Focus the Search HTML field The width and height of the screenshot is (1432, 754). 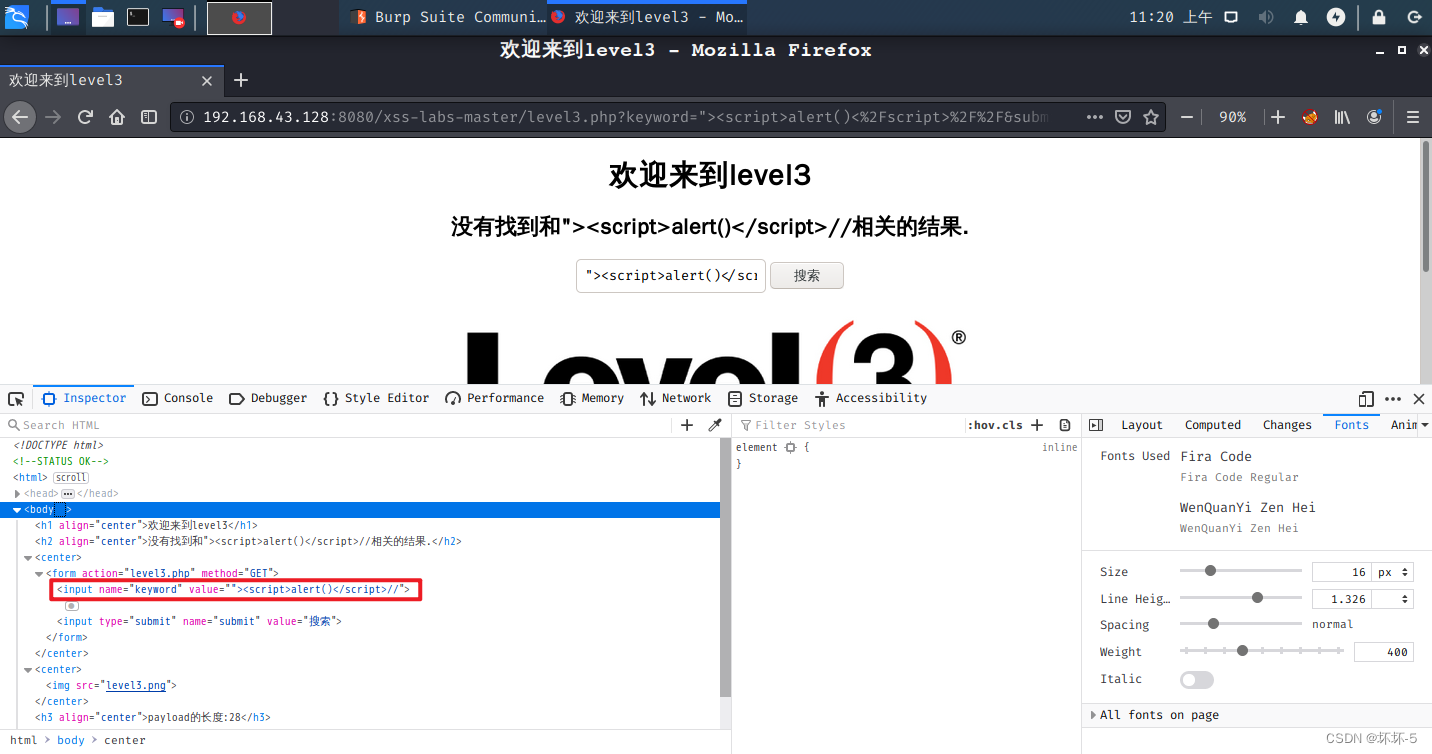click(340, 425)
